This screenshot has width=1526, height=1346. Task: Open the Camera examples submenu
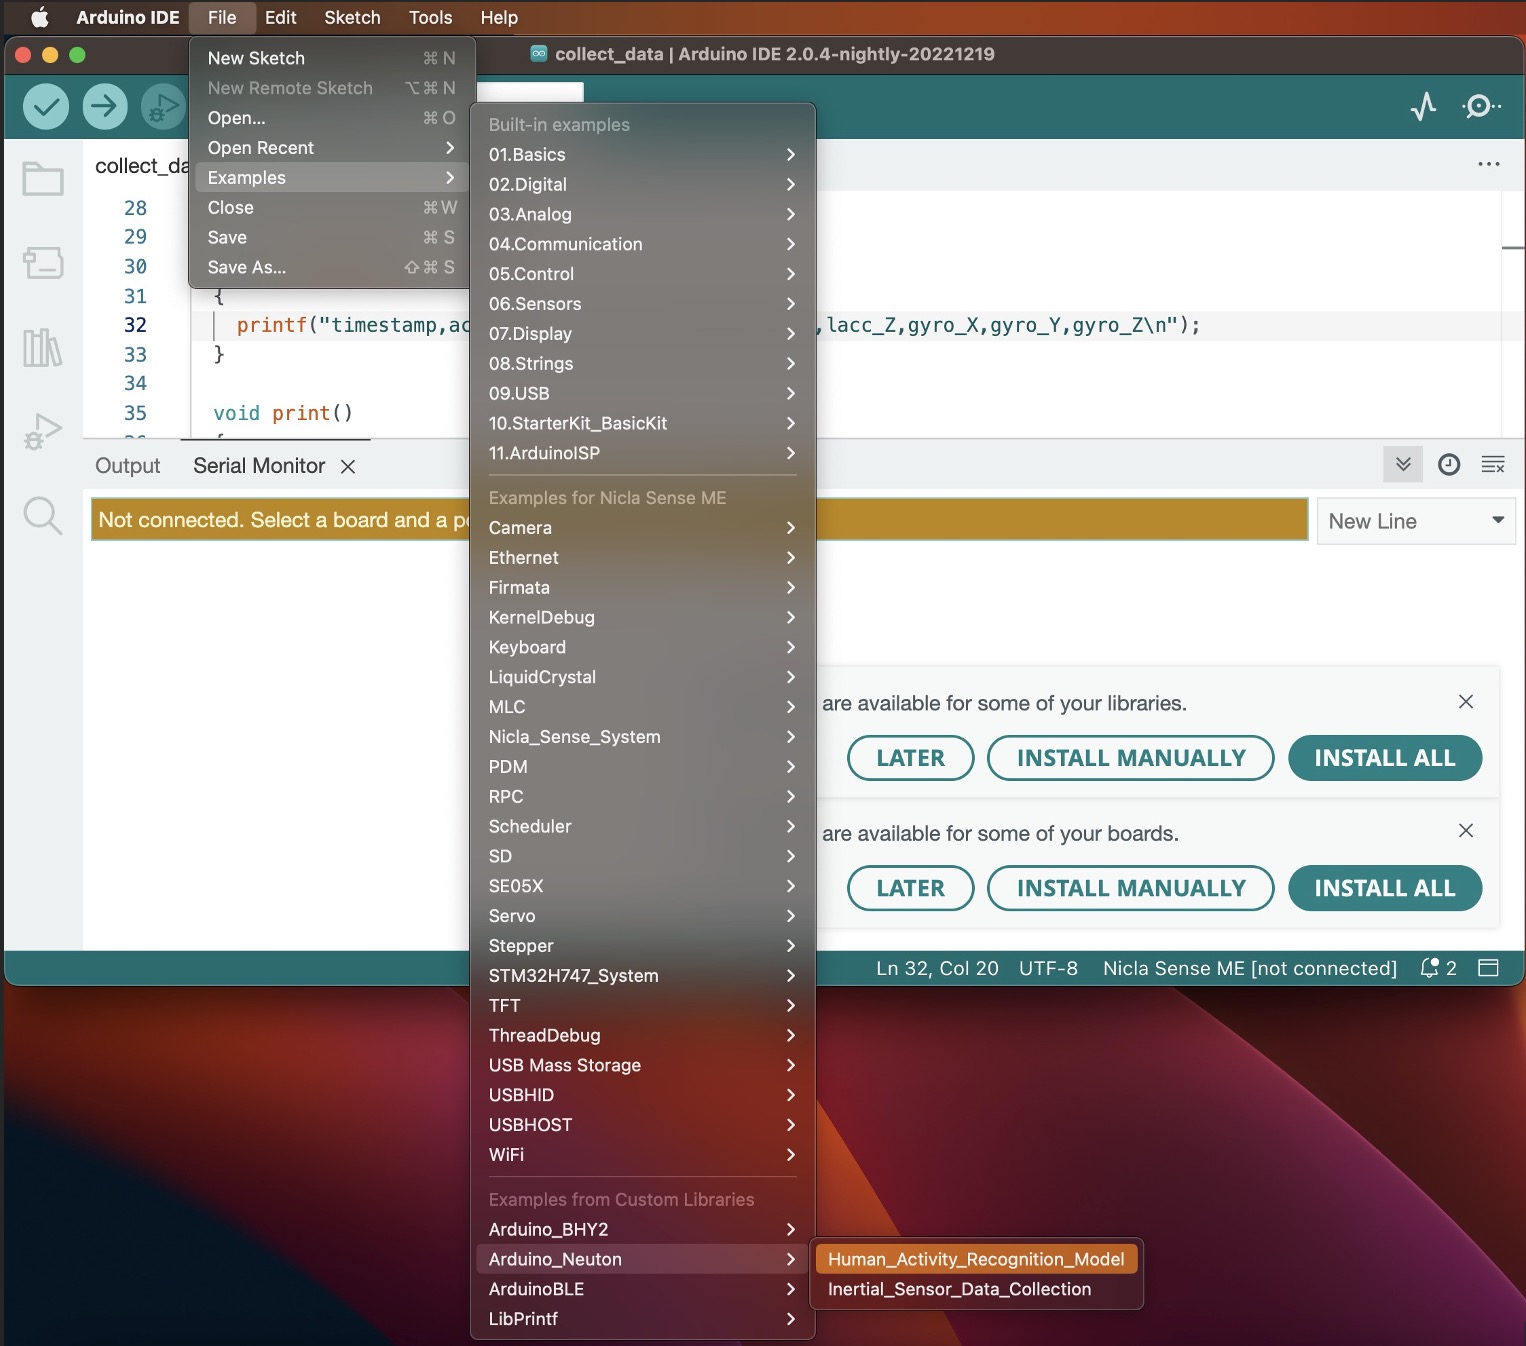[642, 528]
